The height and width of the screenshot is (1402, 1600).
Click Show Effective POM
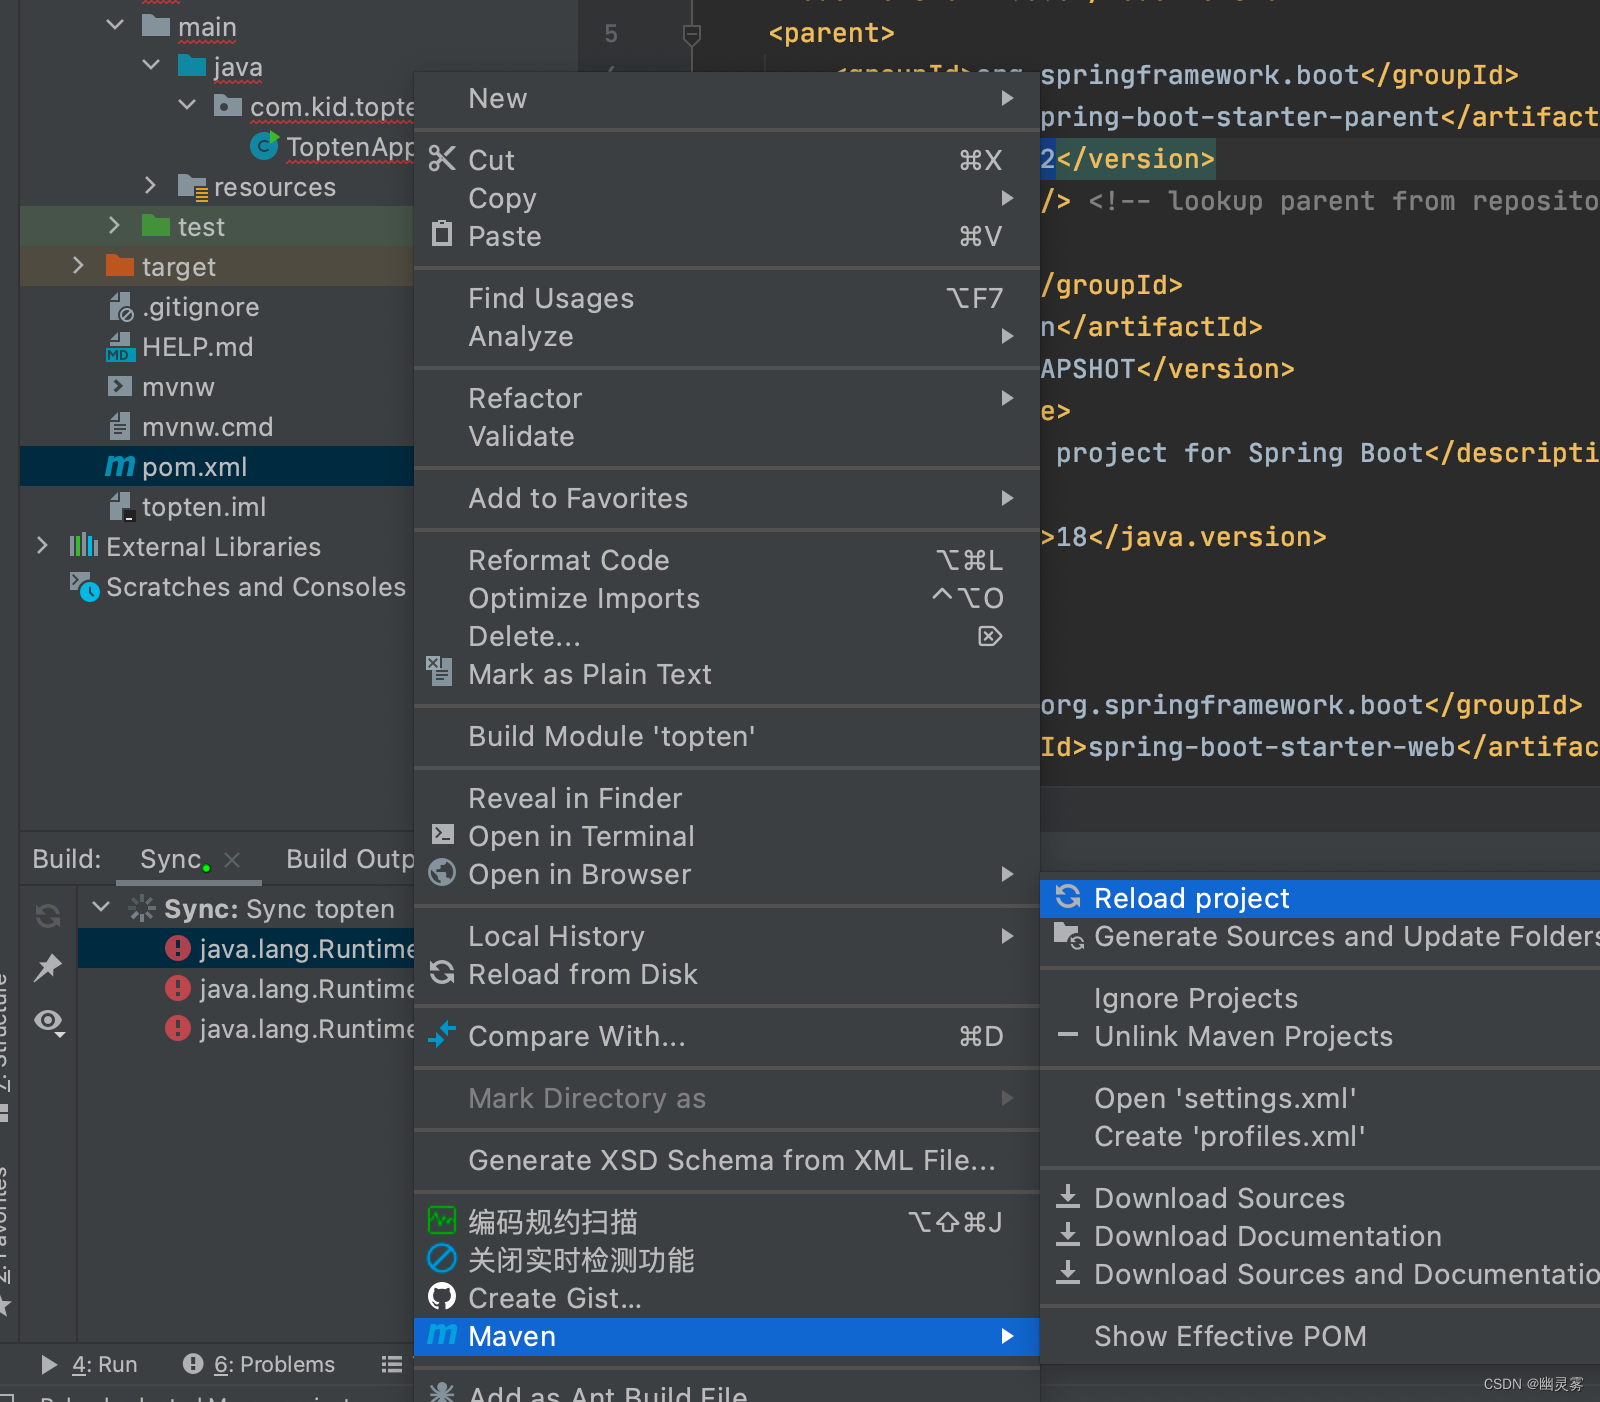tap(1230, 1335)
